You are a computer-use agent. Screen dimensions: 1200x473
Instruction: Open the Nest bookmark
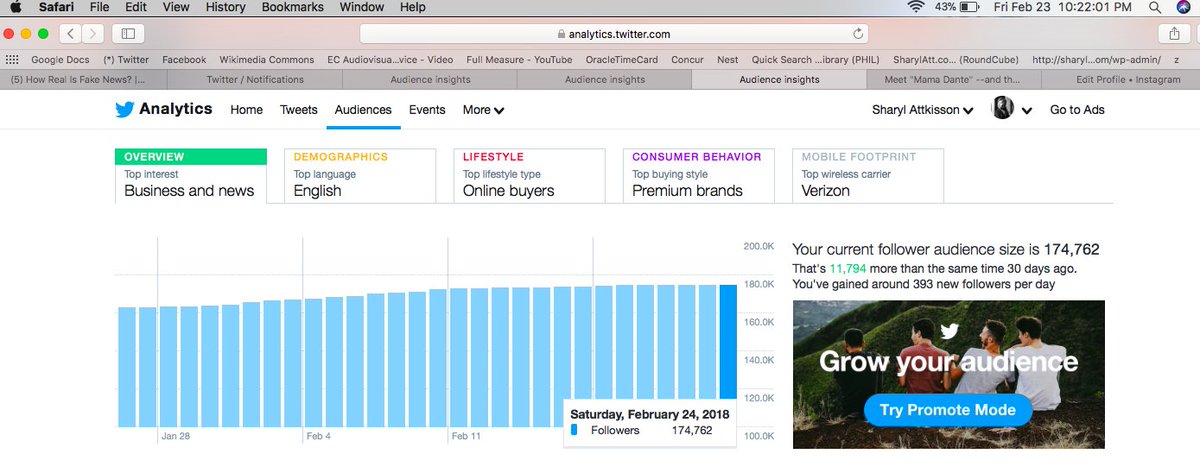(728, 59)
